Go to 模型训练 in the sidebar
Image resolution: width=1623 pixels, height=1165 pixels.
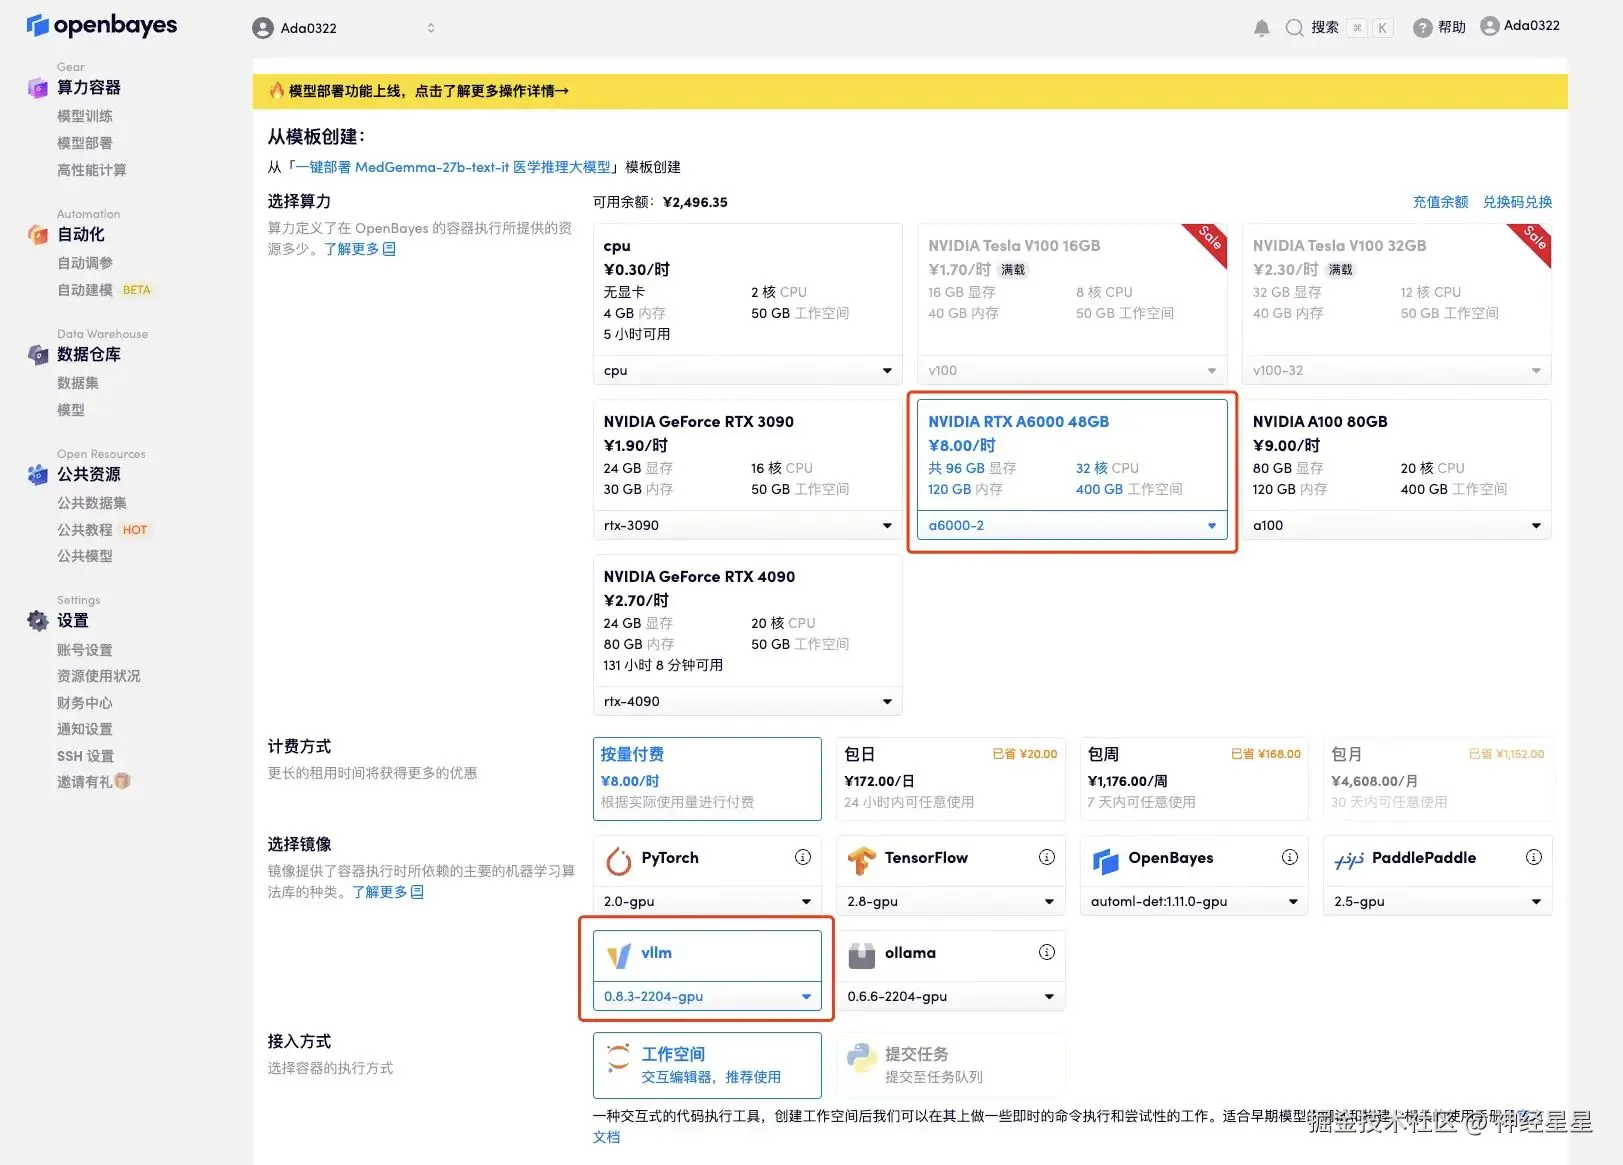tap(85, 117)
